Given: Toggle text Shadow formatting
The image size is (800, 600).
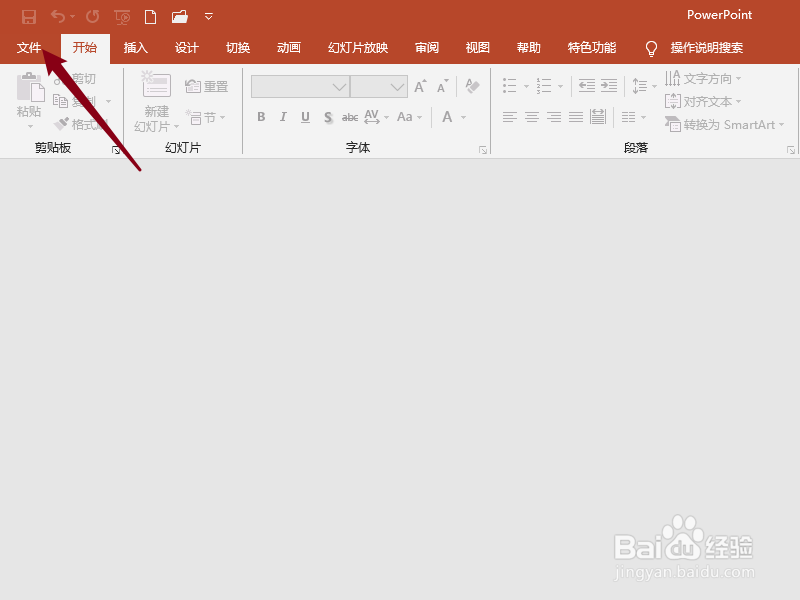Looking at the screenshot, I should click(328, 118).
